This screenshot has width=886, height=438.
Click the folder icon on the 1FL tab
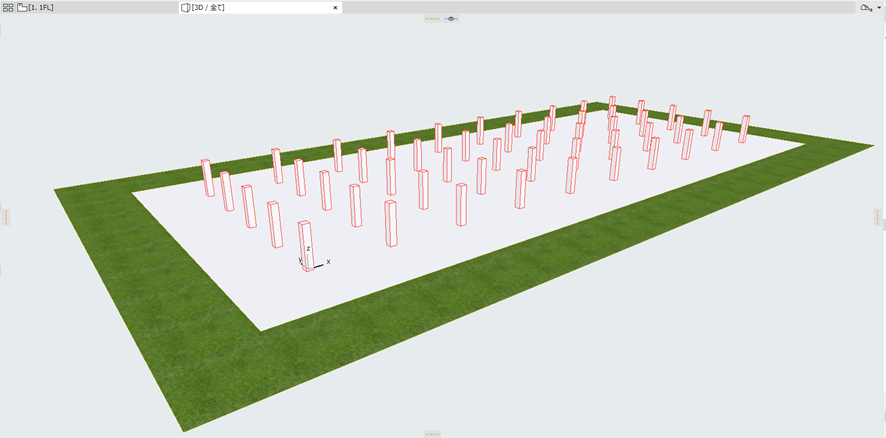pos(22,7)
